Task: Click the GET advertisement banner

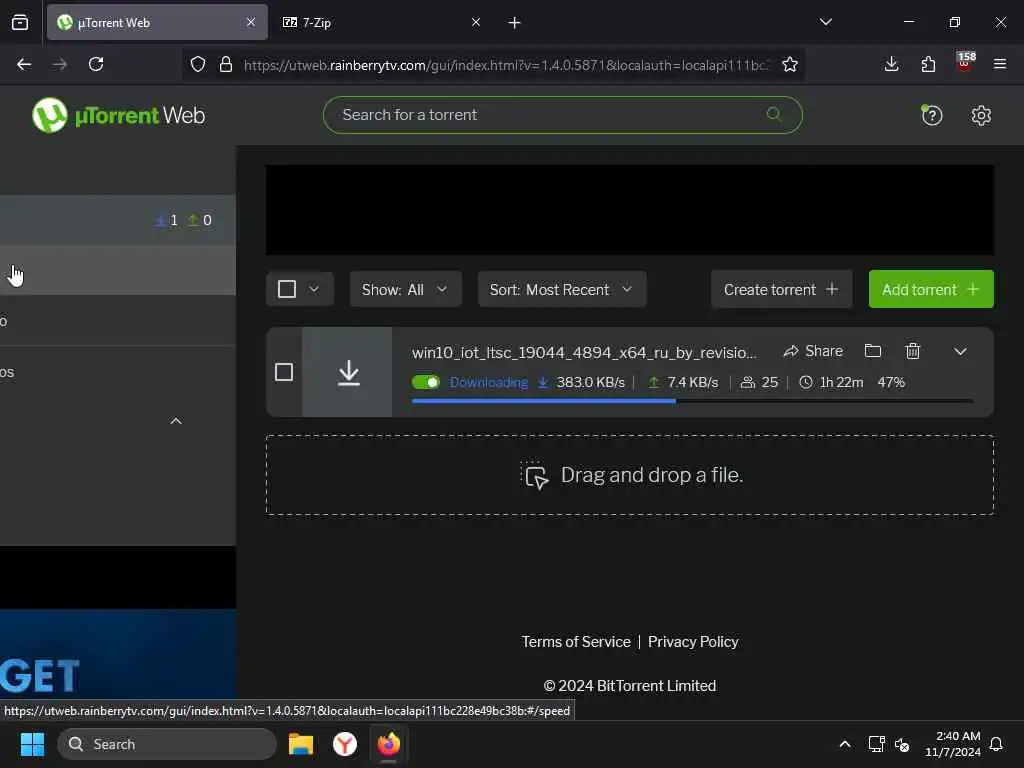Action: click(118, 655)
